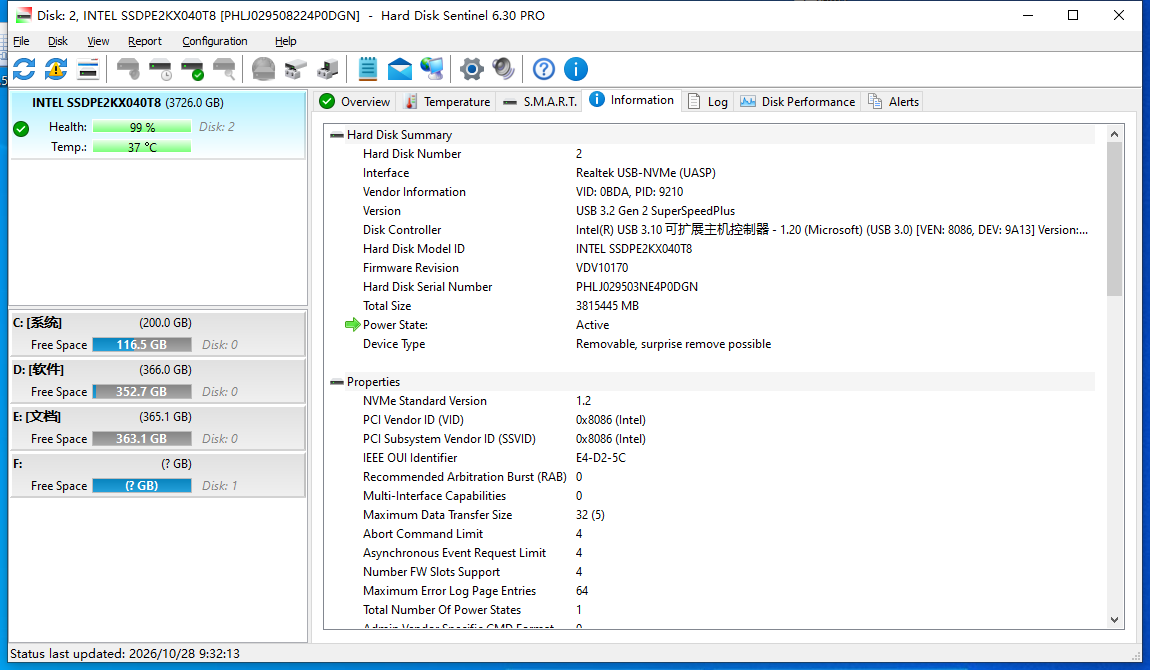Switch to the Temperature tab
The width and height of the screenshot is (1150, 670).
[447, 102]
